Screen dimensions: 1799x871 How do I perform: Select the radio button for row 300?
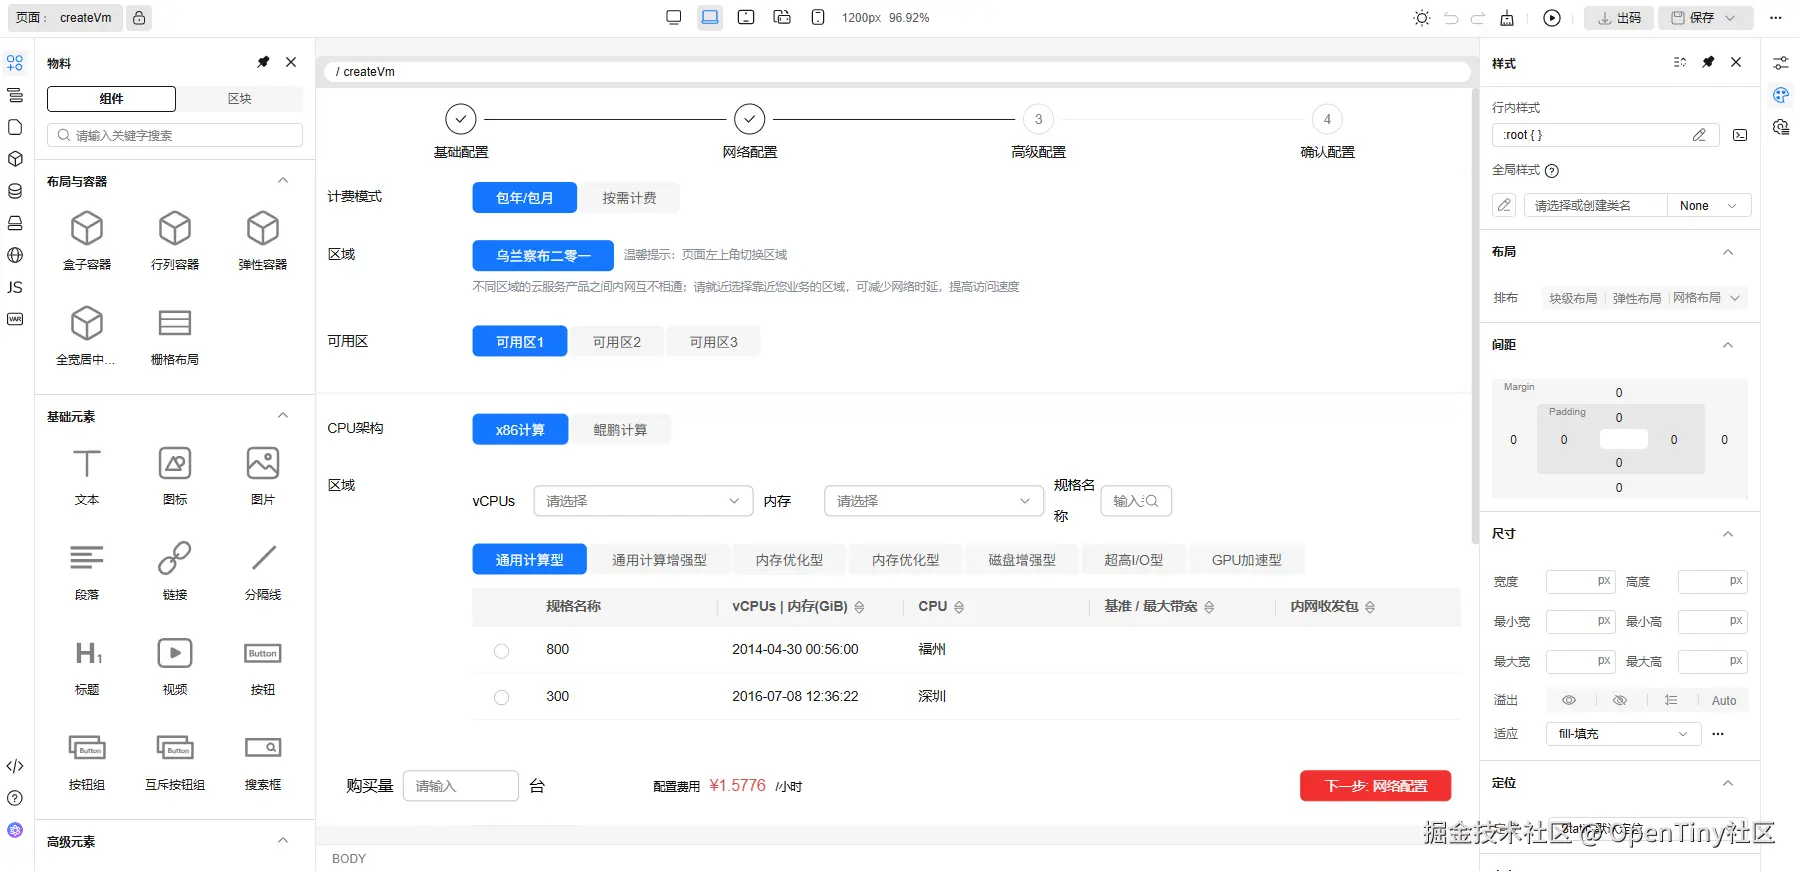point(502,698)
